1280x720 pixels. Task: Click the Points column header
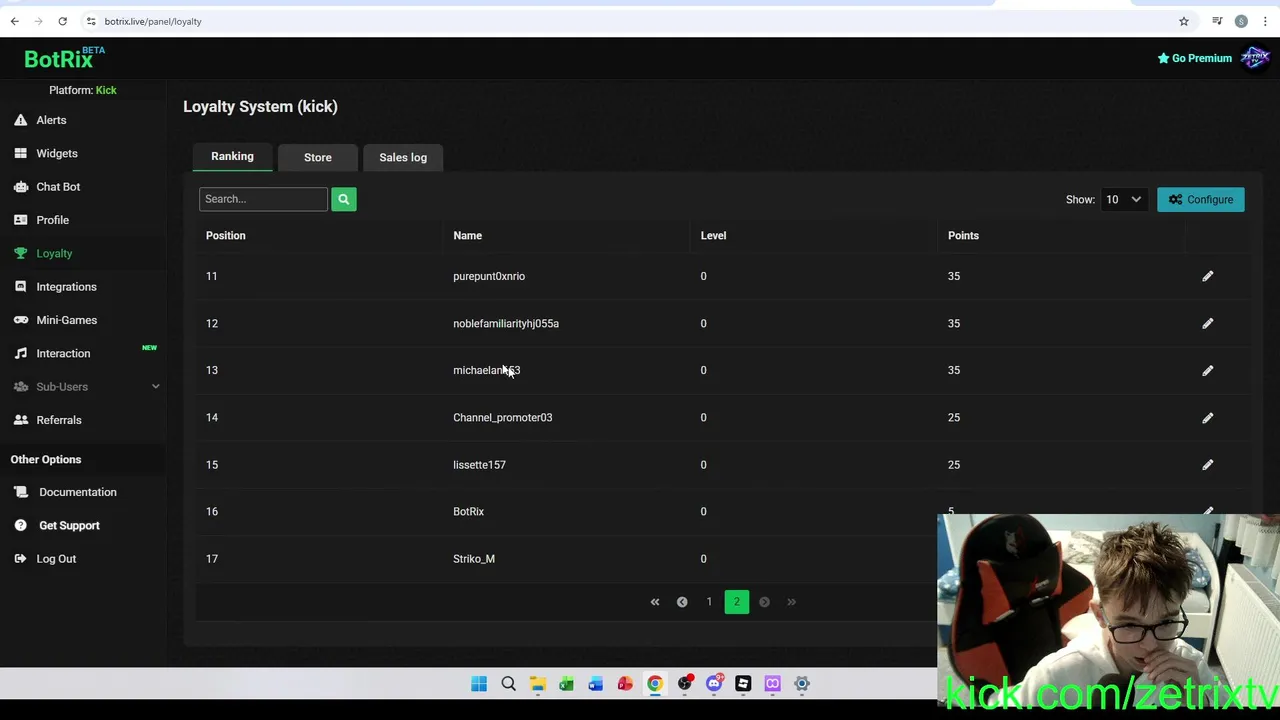[963, 235]
